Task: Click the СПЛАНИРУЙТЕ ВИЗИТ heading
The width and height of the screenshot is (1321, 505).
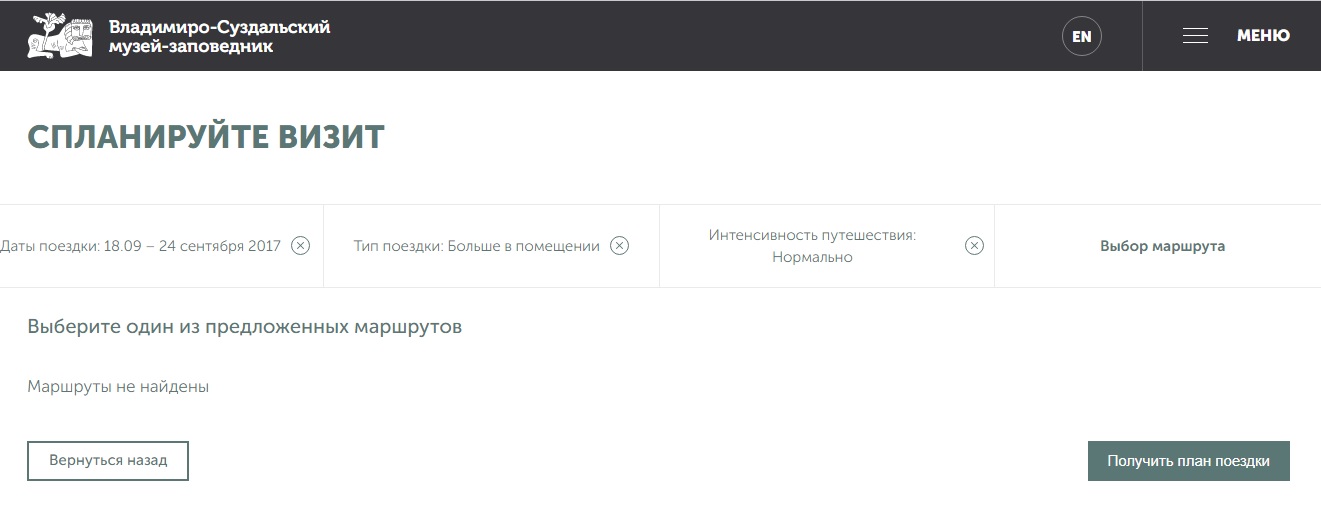Action: coord(206,137)
